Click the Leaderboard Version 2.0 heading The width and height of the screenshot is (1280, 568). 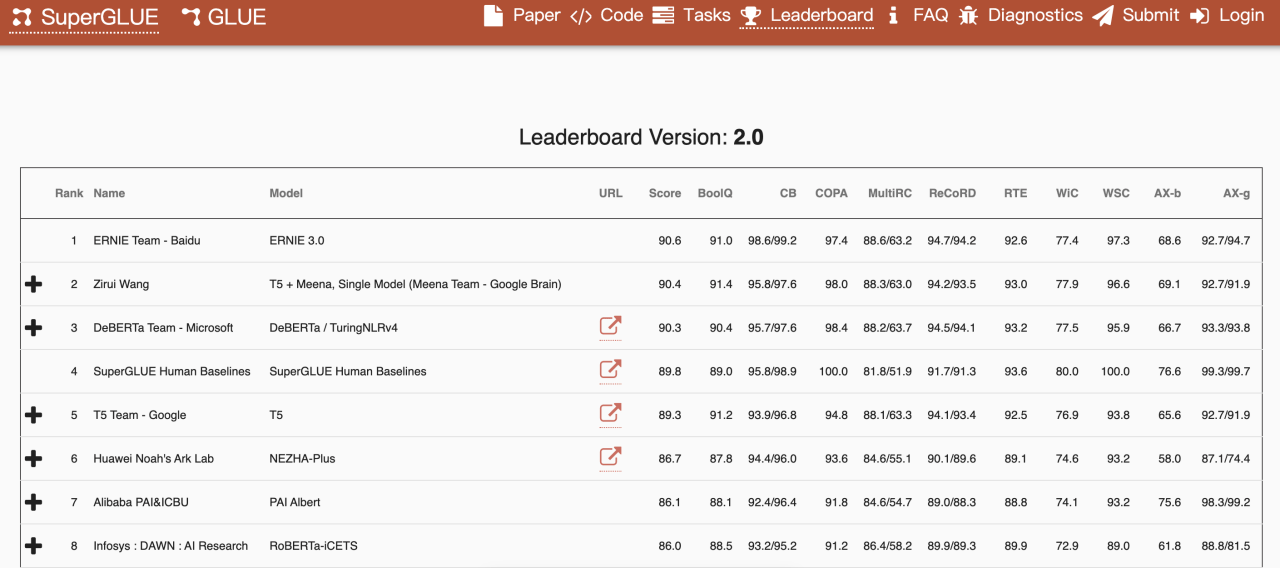pos(641,137)
